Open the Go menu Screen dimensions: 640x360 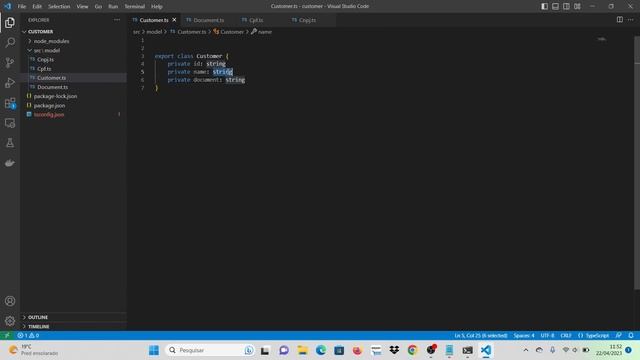[98, 7]
